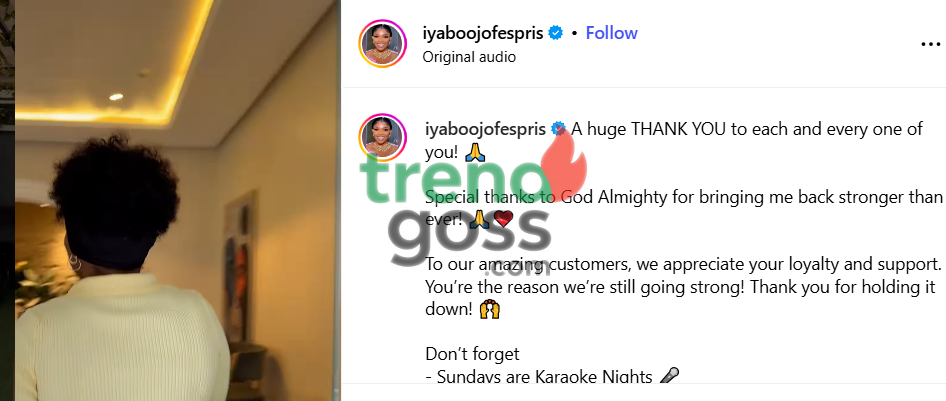Click the flame icon in trendgoss watermark

pos(564,159)
